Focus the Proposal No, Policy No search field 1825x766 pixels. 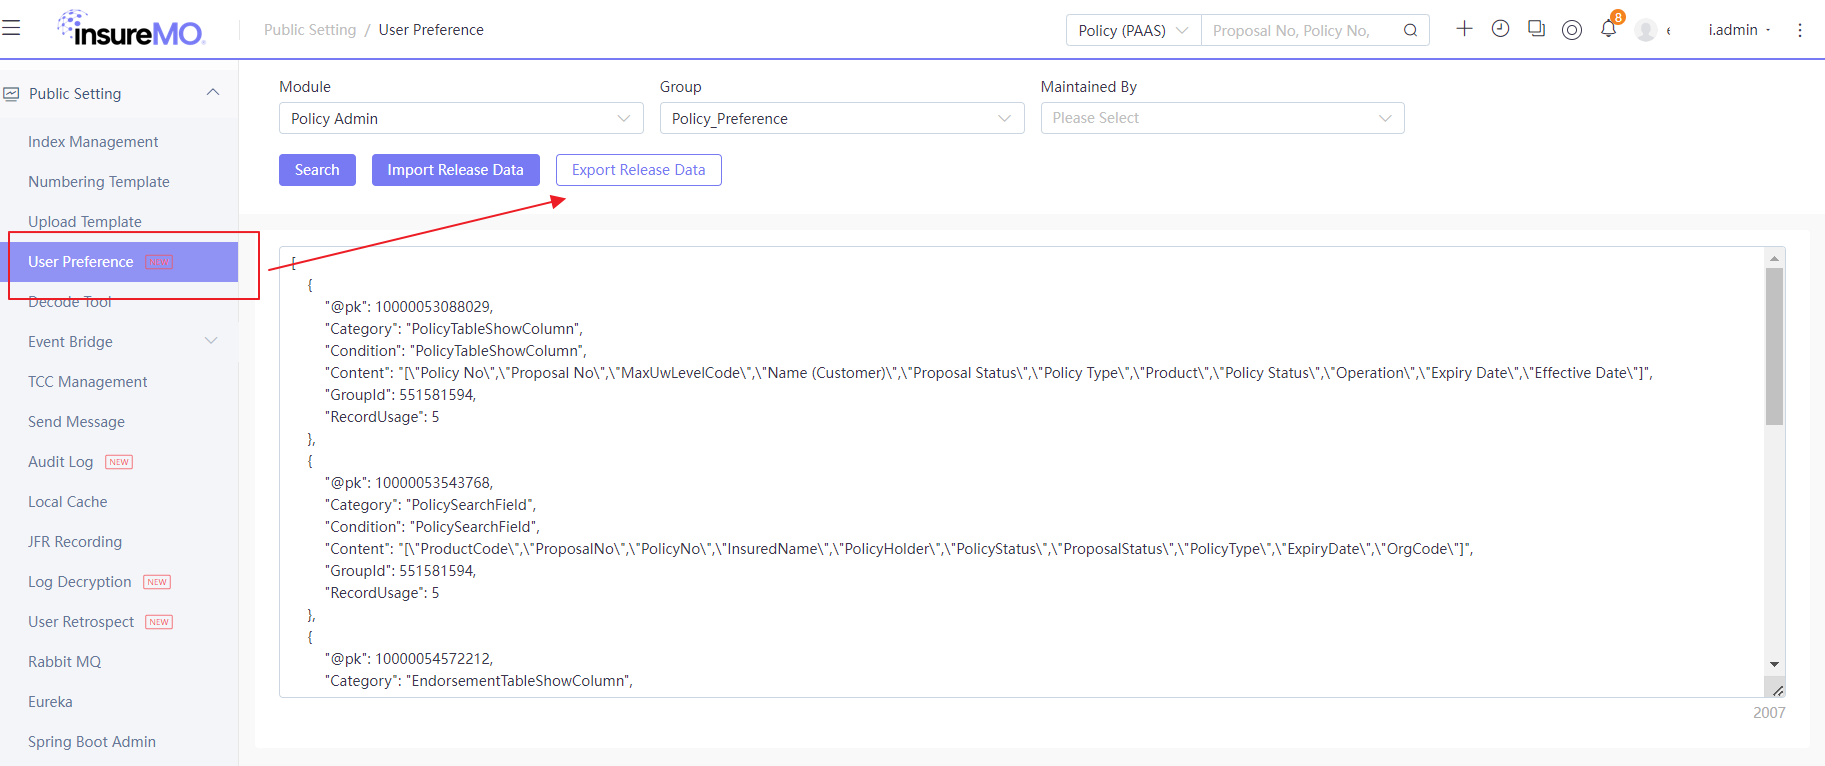tap(1300, 30)
